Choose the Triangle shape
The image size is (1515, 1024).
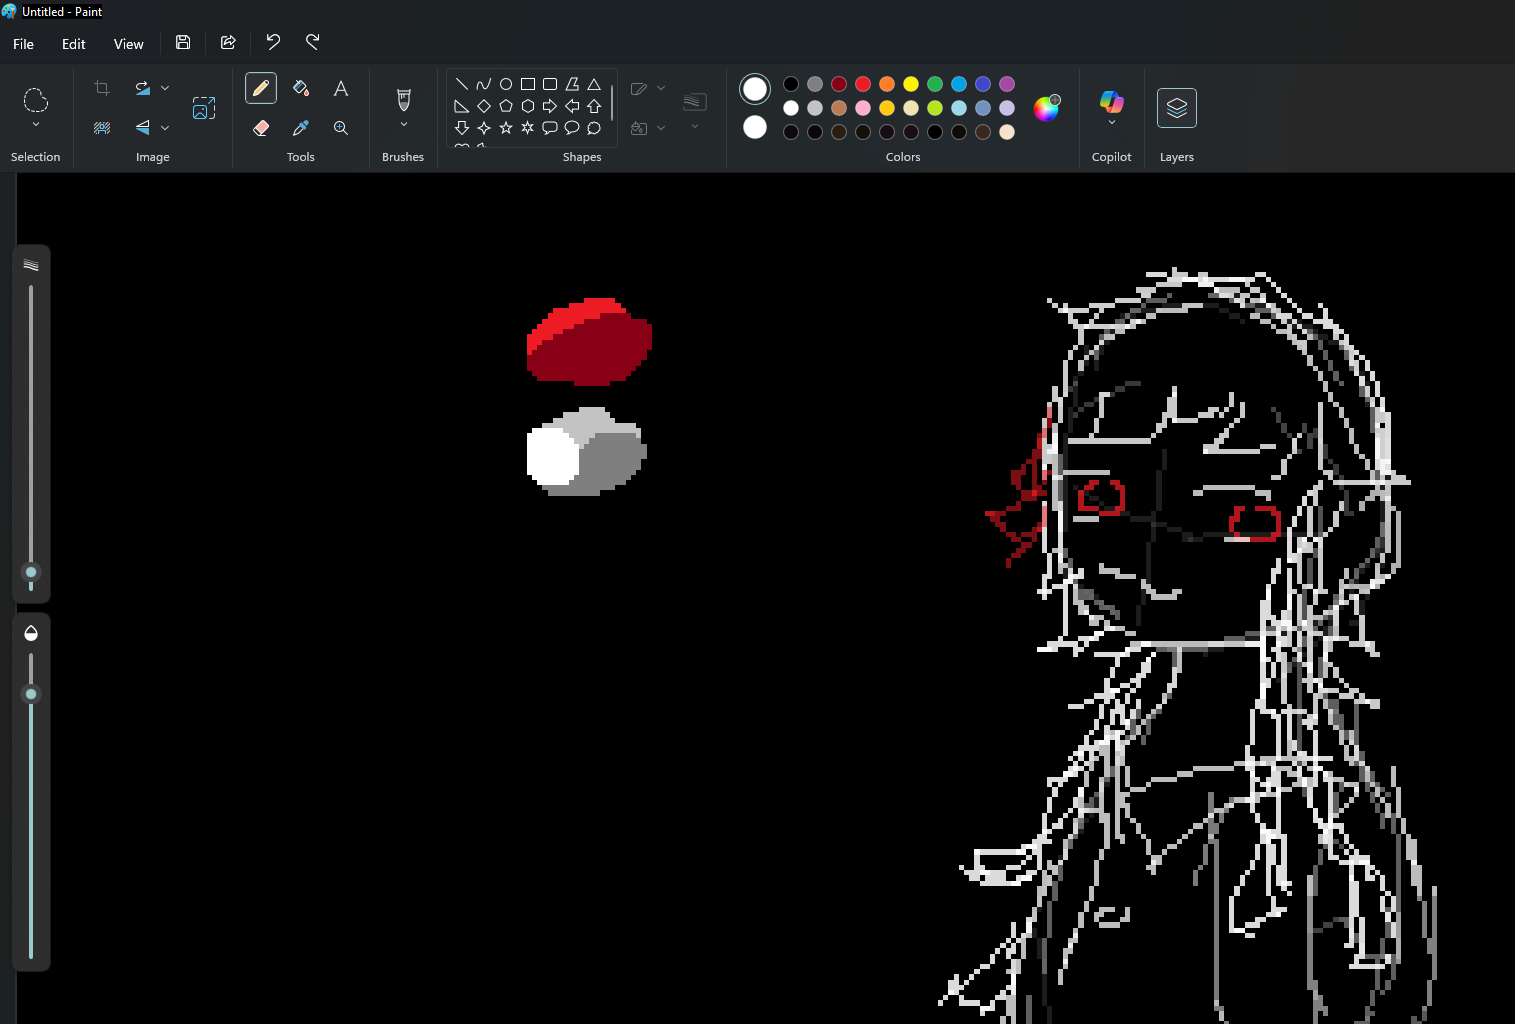coord(594,84)
